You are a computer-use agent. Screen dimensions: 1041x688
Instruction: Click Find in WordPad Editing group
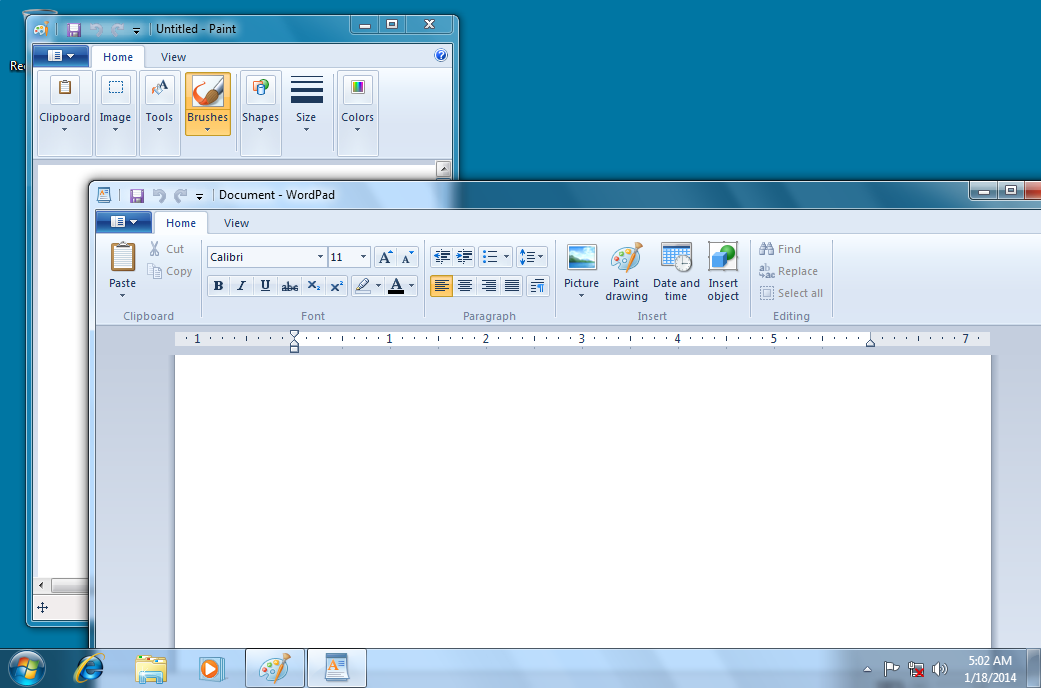click(x=781, y=249)
